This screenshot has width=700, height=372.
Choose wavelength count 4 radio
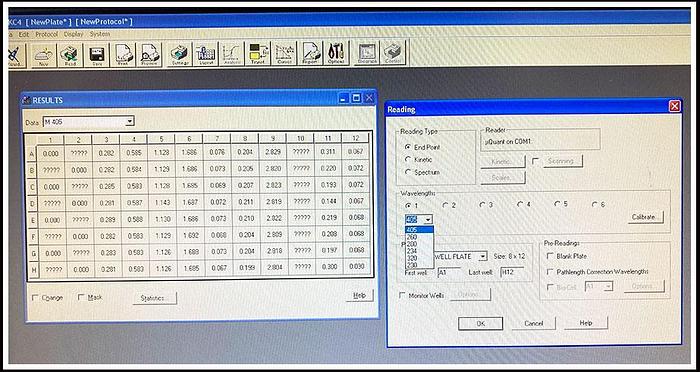(x=520, y=205)
